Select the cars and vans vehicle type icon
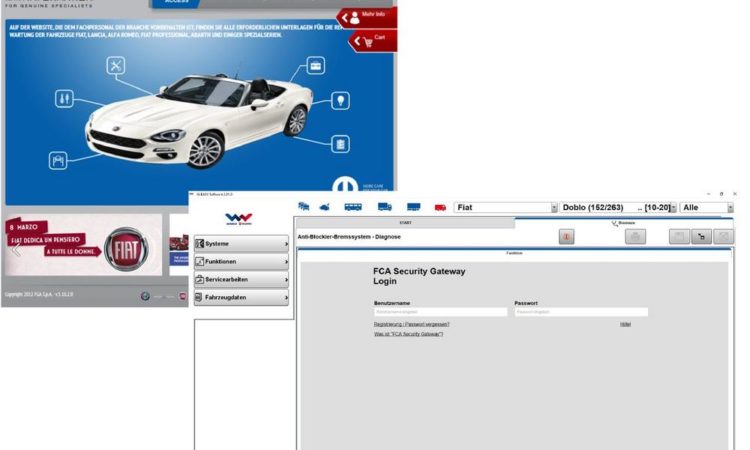The height and width of the screenshot is (450, 750). click(x=303, y=207)
